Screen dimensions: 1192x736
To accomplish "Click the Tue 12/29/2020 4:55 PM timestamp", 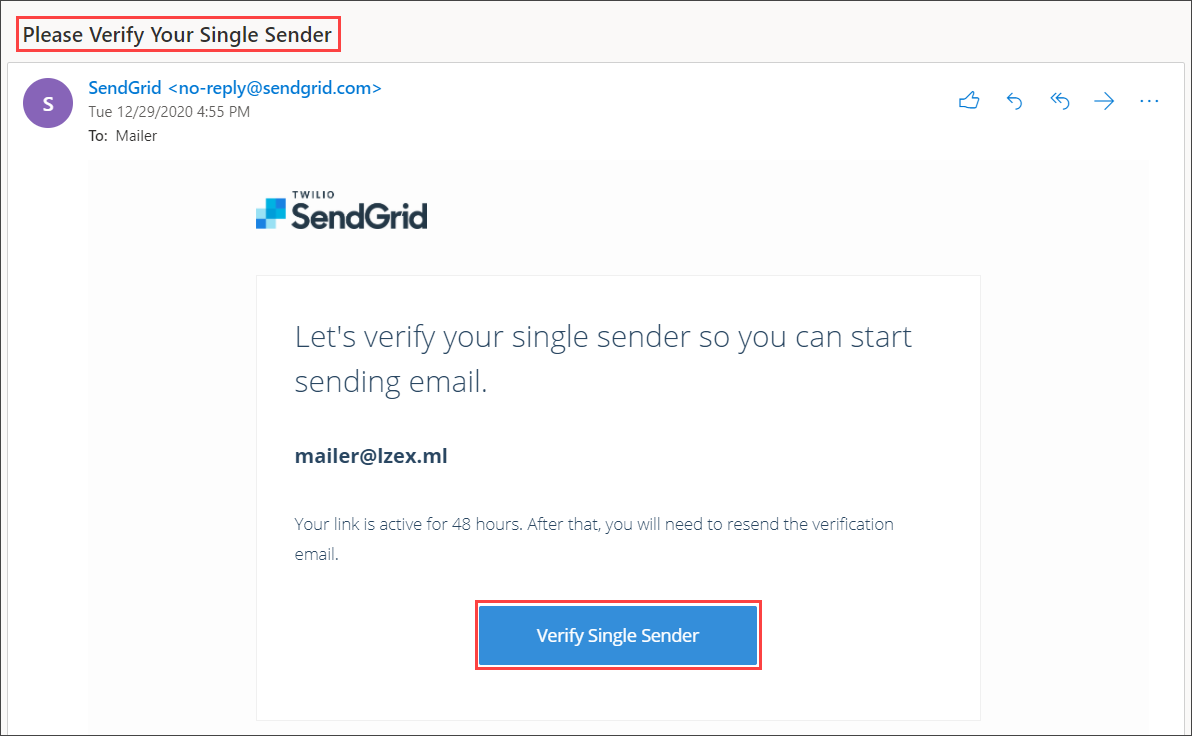I will pyautogui.click(x=169, y=112).
